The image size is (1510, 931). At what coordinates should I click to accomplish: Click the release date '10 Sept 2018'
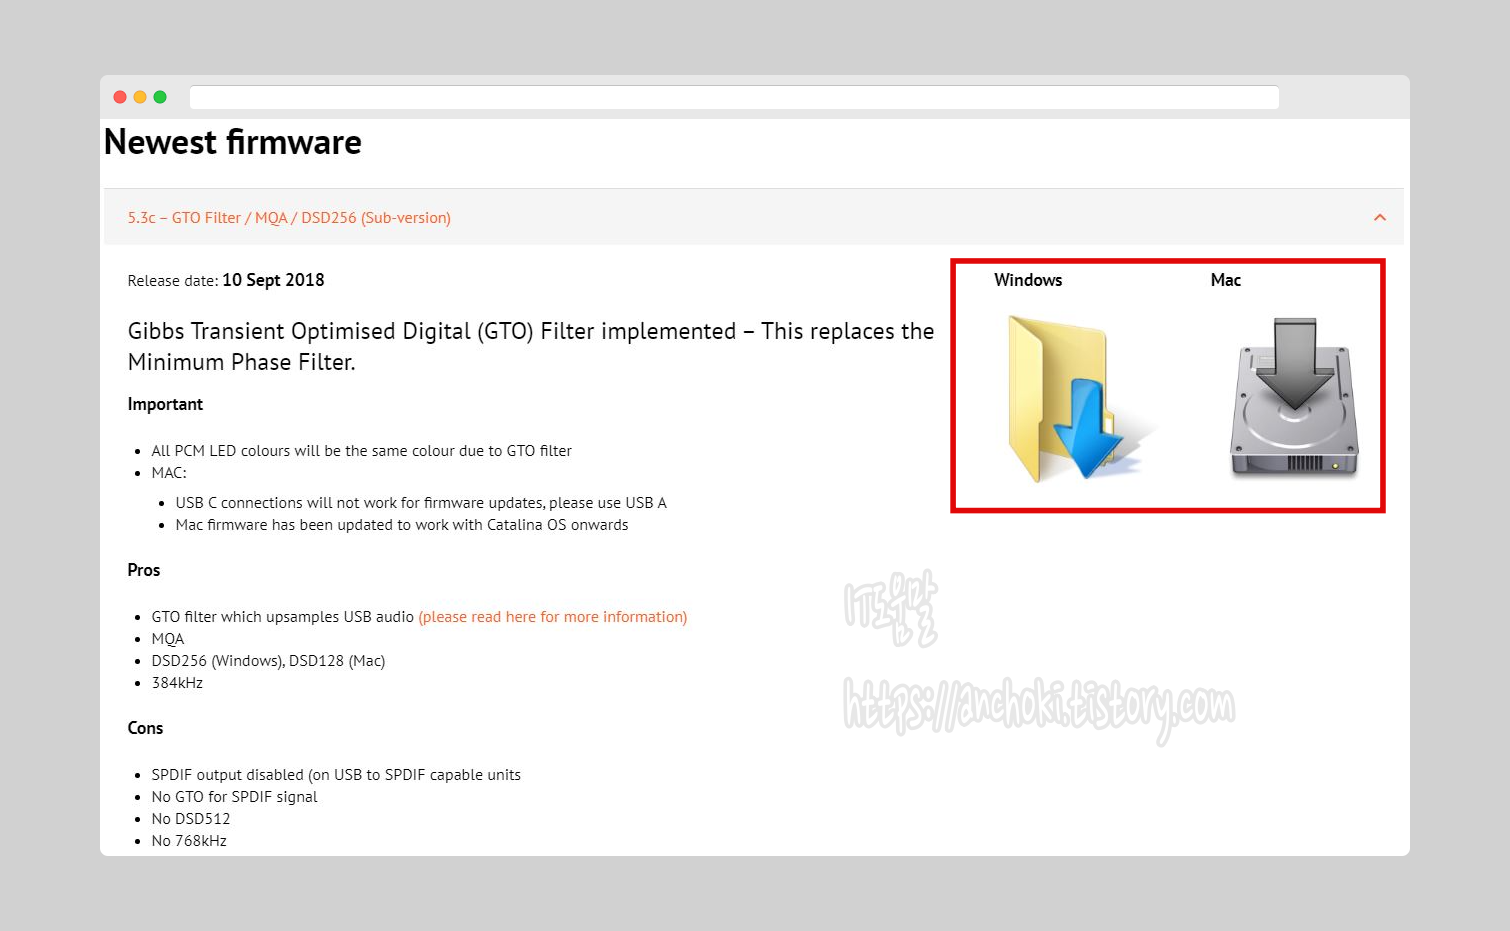[273, 280]
